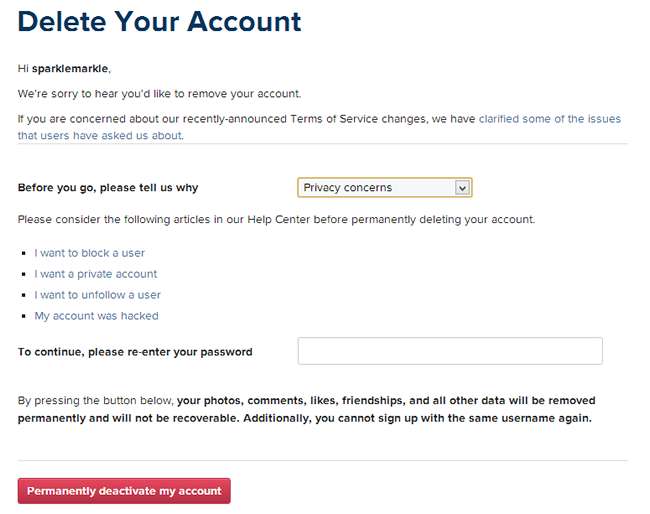This screenshot has height=514, width=650.
Task: Click the 'Please consider the following articles' text
Action: click(x=275, y=219)
